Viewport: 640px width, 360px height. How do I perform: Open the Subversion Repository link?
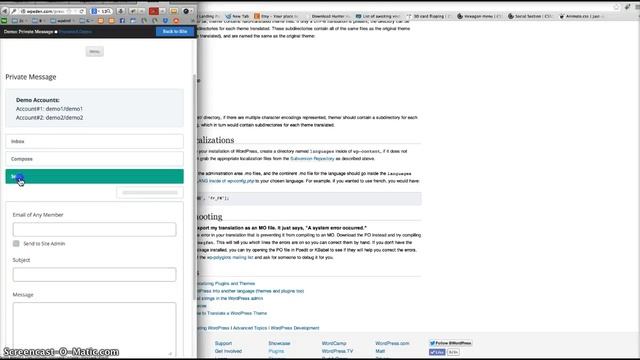coord(312,158)
